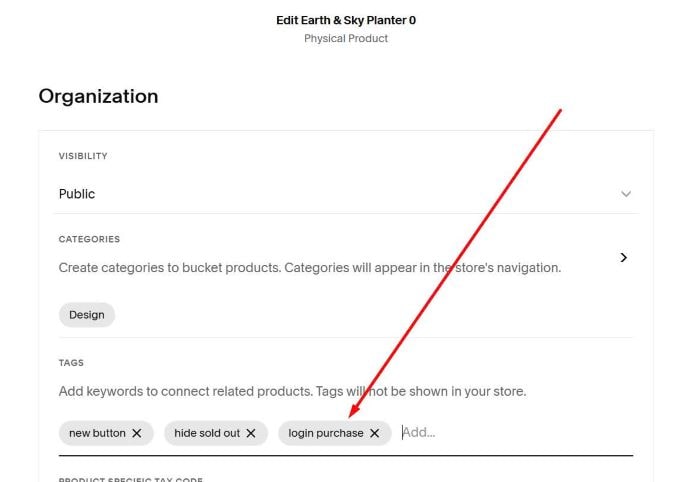Expand the Visibility dropdown chevron
Image resolution: width=700 pixels, height=482 pixels.
(626, 194)
